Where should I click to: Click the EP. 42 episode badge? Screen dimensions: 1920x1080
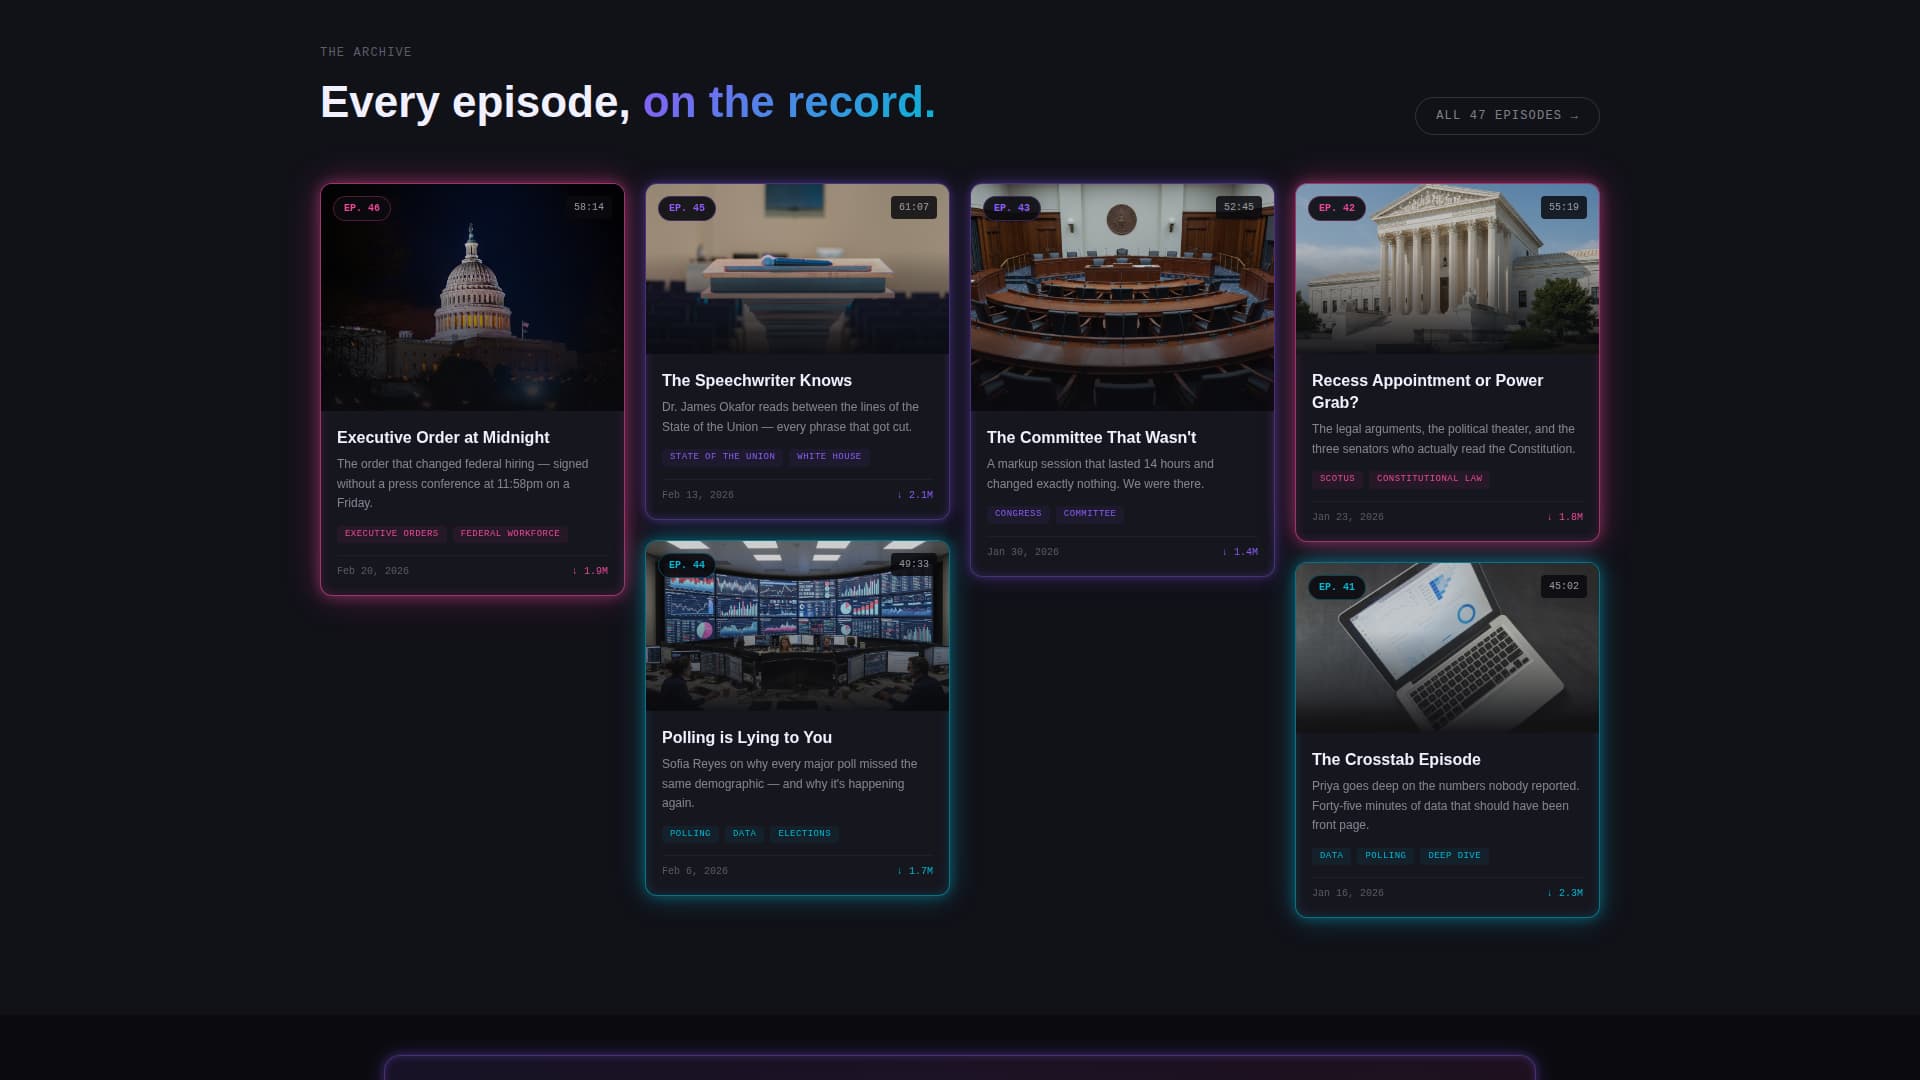coord(1336,208)
